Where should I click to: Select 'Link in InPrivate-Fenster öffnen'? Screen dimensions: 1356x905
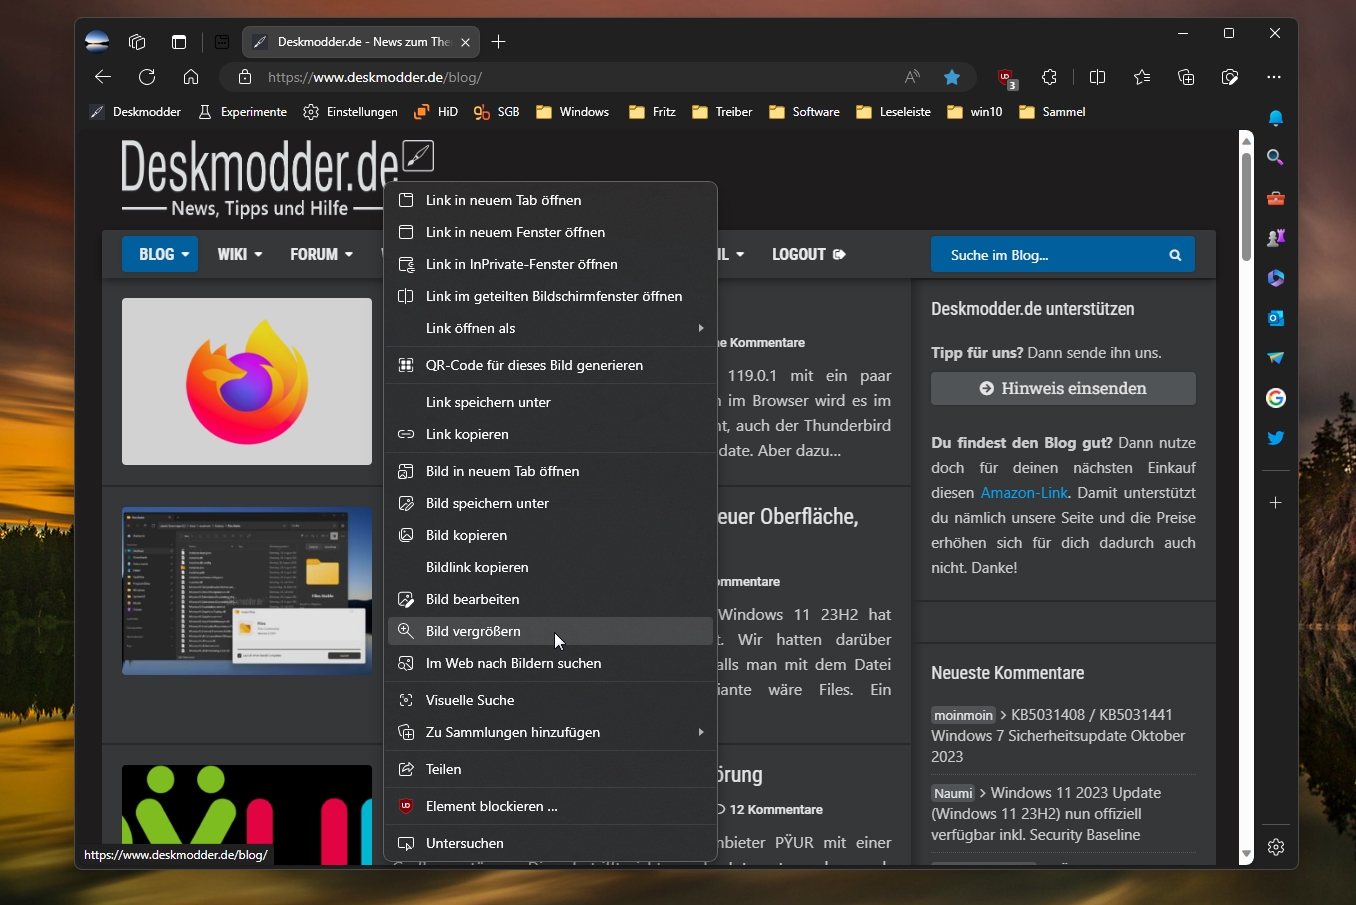click(551, 264)
